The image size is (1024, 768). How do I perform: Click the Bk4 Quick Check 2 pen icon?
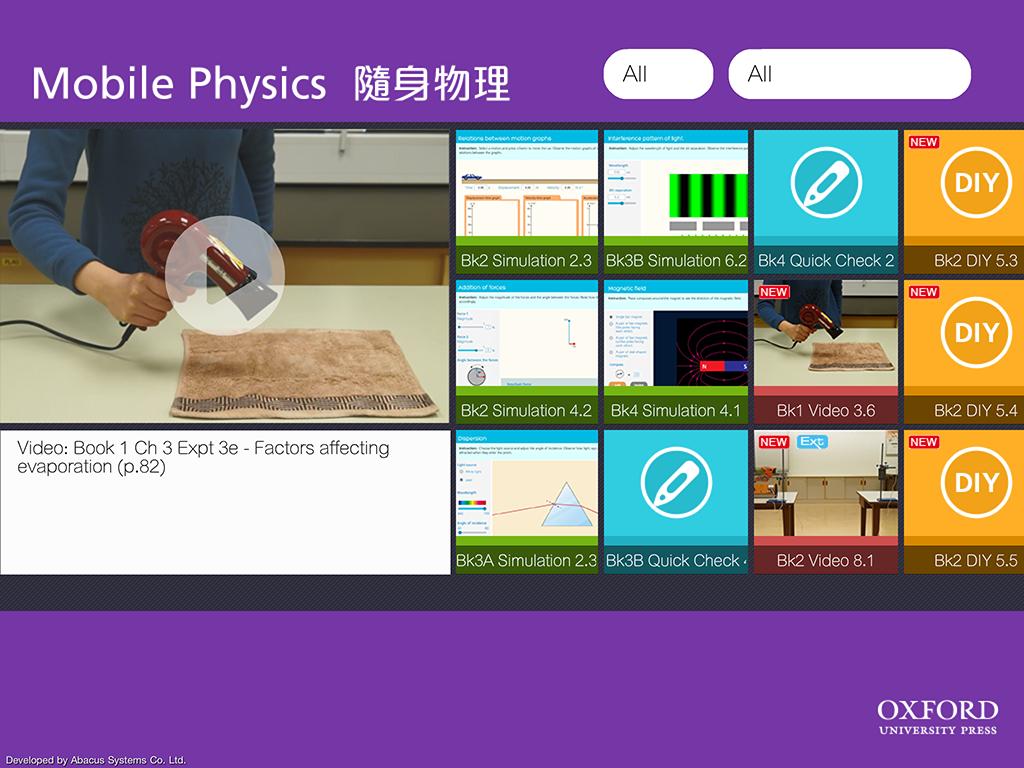tap(826, 182)
